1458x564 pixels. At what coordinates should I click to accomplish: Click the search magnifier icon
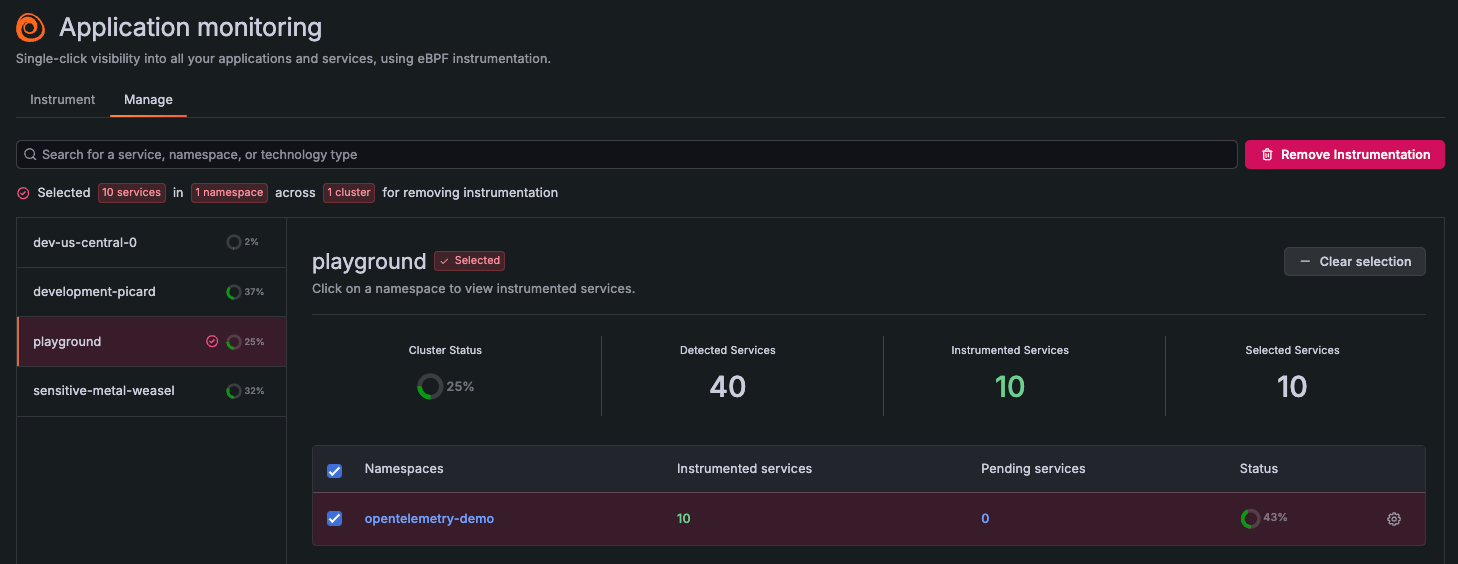(x=30, y=155)
